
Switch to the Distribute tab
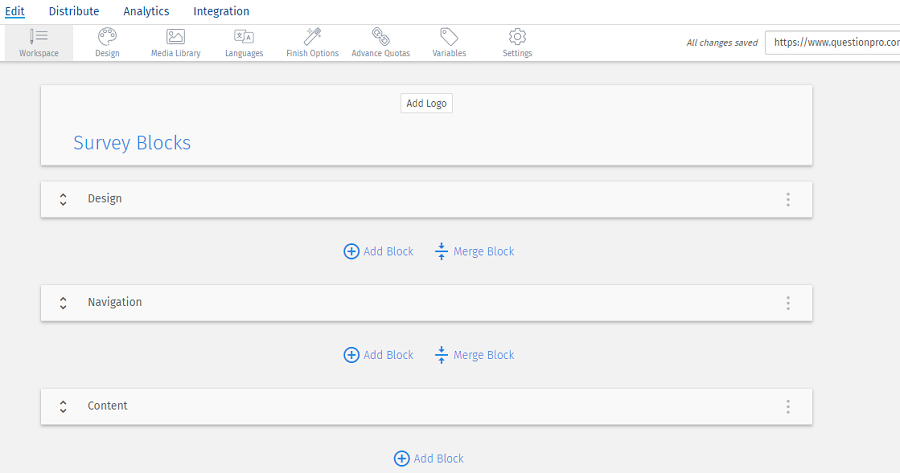pyautogui.click(x=74, y=11)
